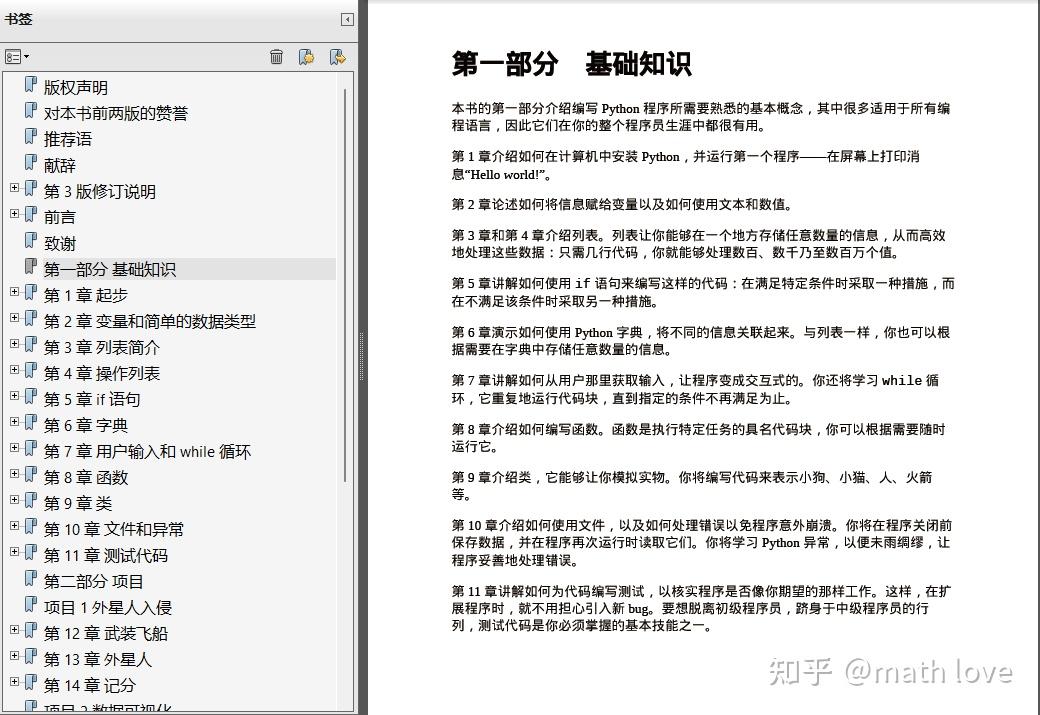Open the 前言 bookmark
This screenshot has width=1040, height=715.
(x=59, y=216)
